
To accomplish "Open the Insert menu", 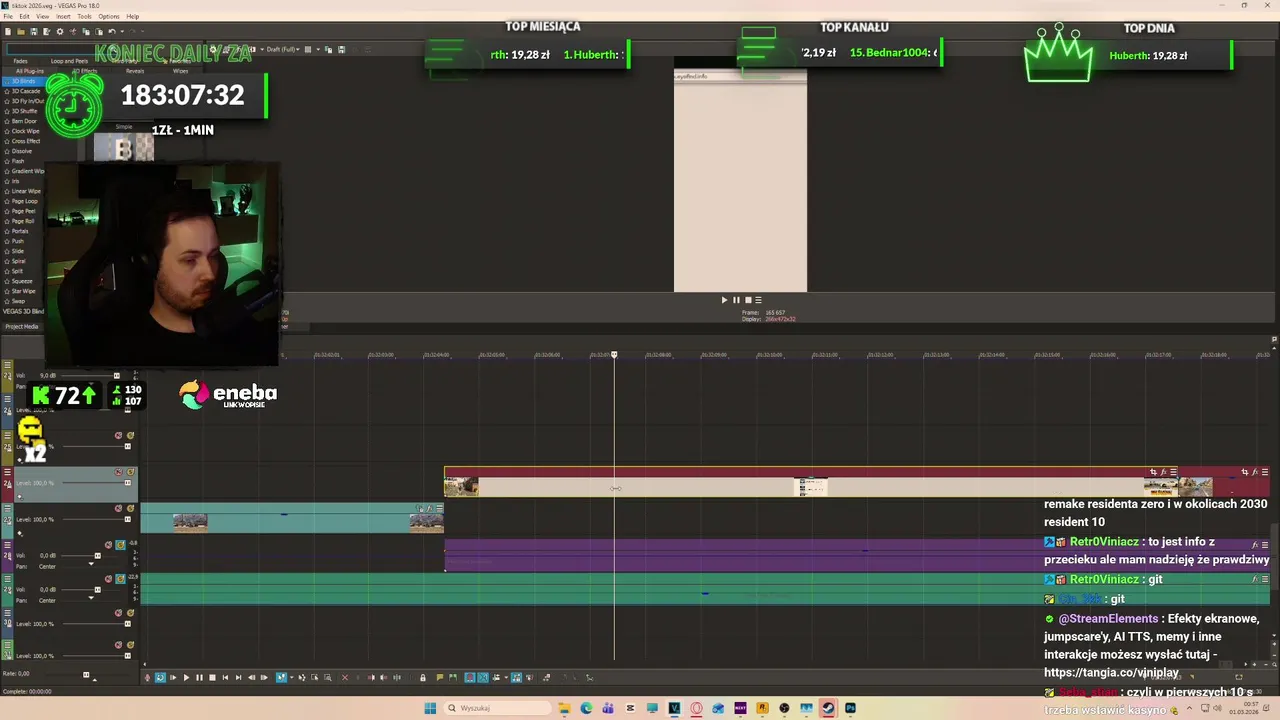I will click(63, 16).
